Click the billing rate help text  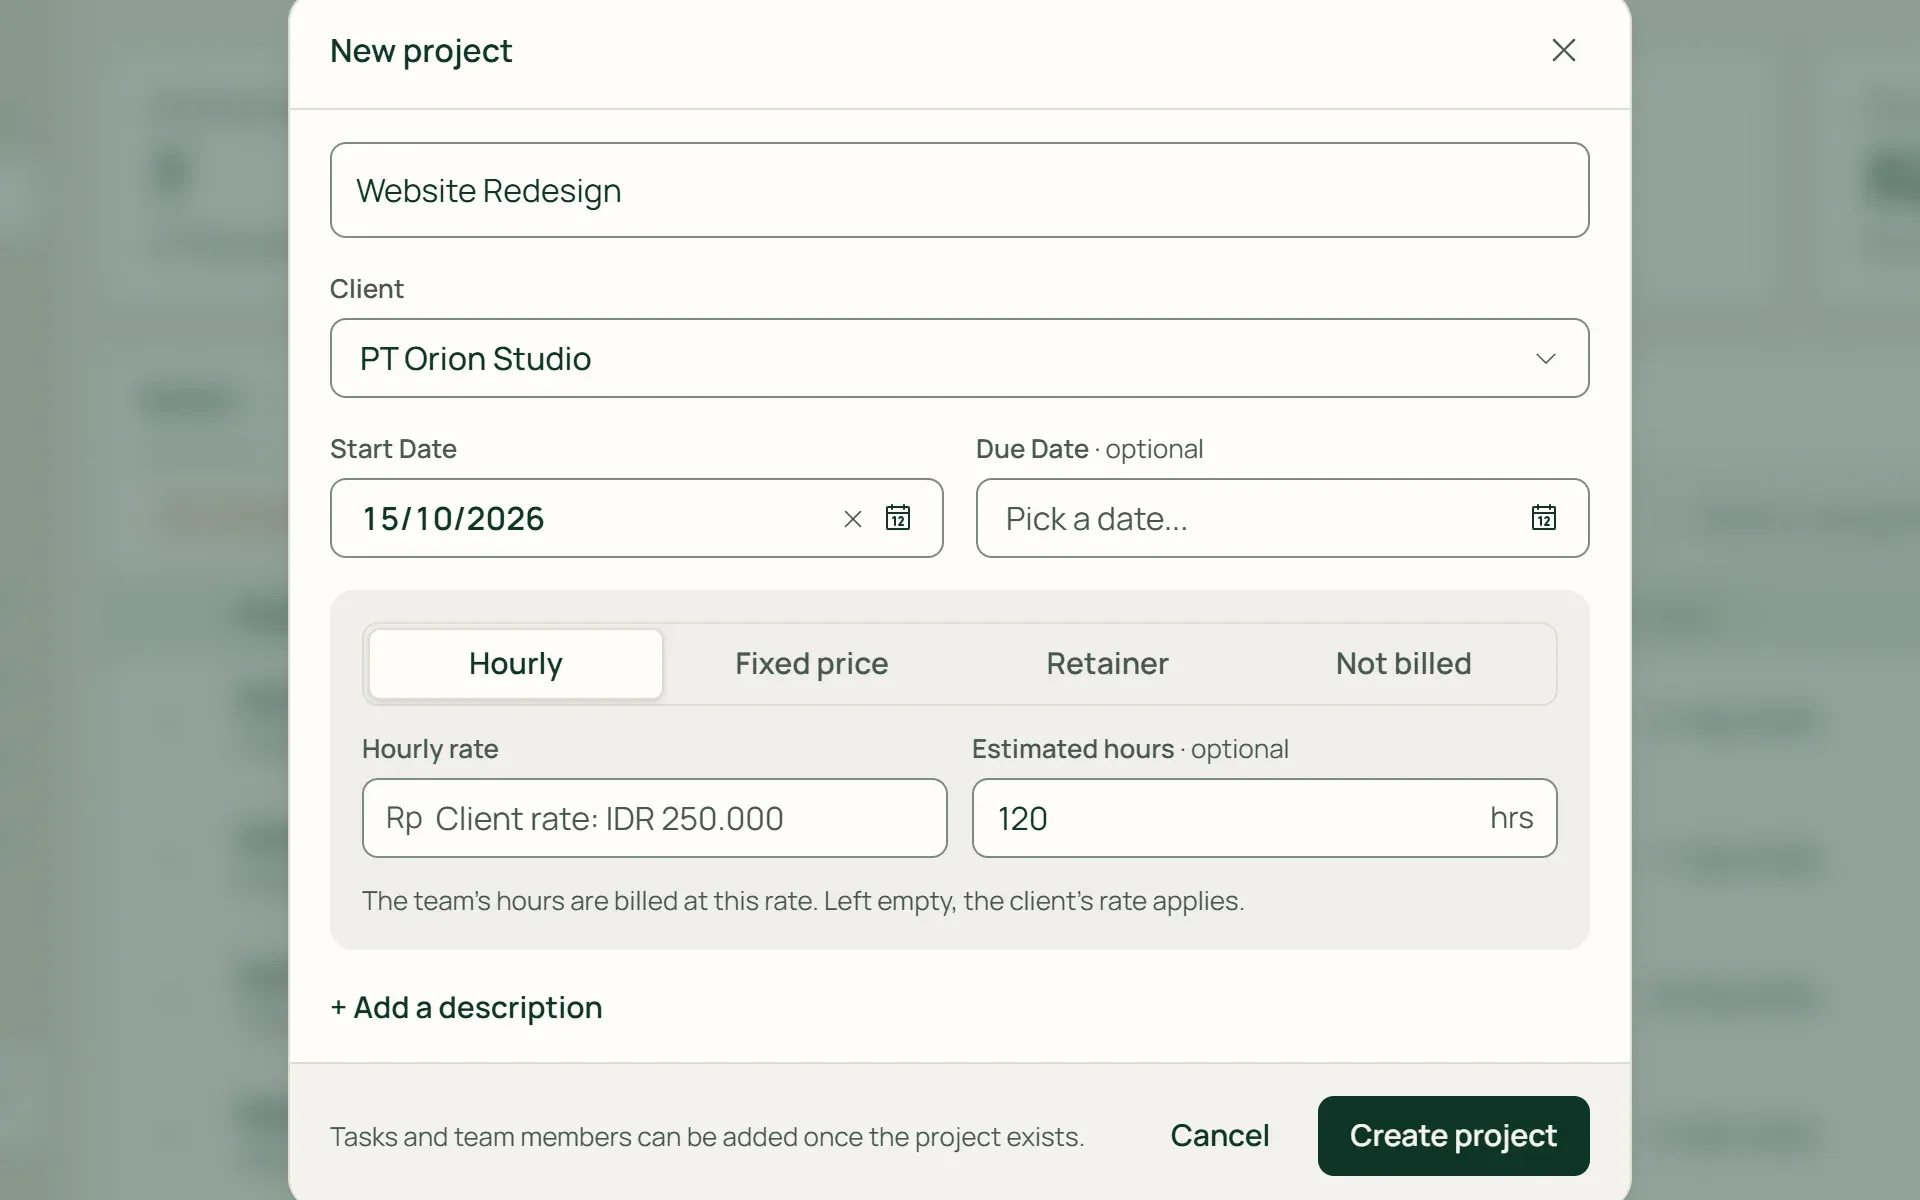click(803, 901)
